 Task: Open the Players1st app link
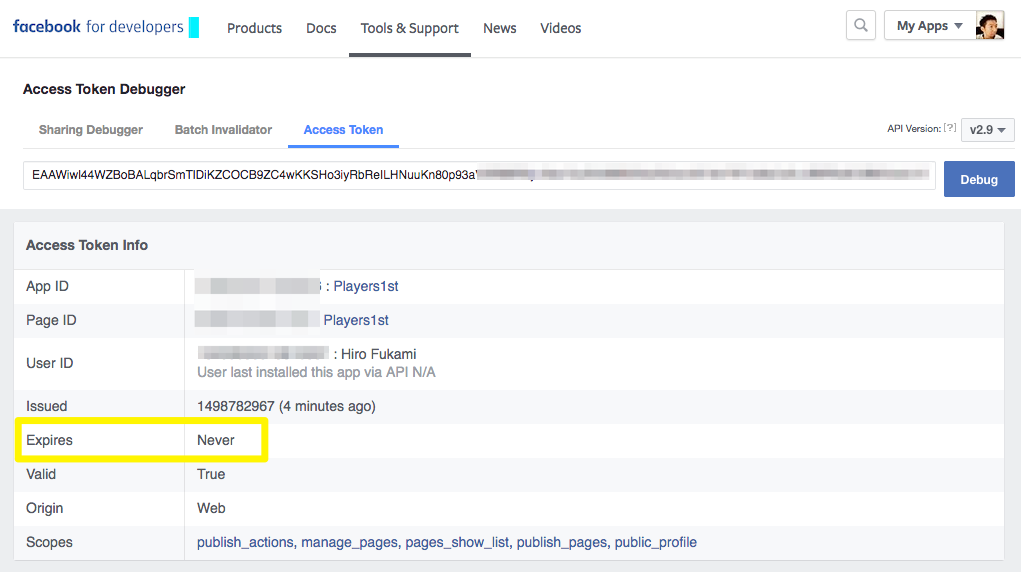tap(366, 286)
